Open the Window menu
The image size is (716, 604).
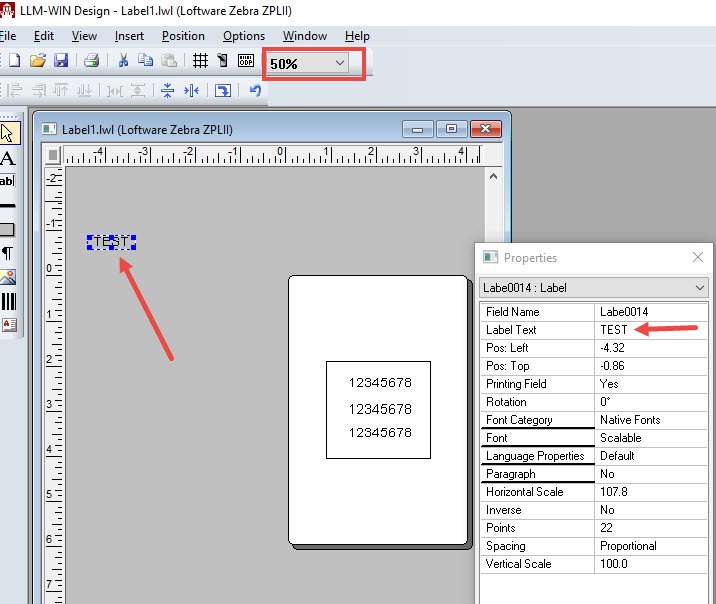(x=305, y=36)
